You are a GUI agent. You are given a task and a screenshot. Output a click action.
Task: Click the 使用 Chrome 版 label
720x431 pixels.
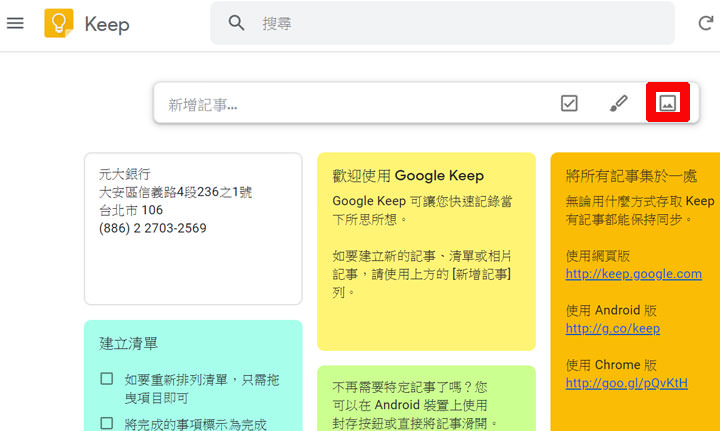point(611,365)
